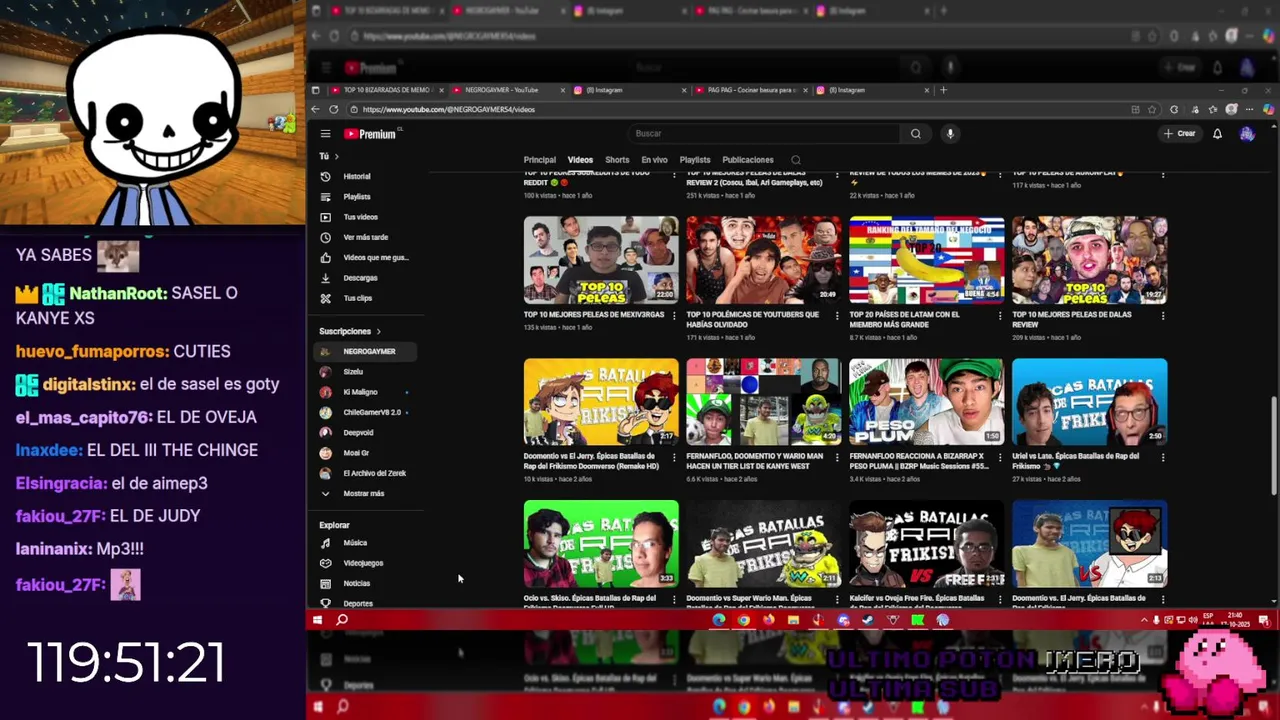This screenshot has height=720, width=1280.
Task: Open Ver más tarde list
Action: click(366, 237)
